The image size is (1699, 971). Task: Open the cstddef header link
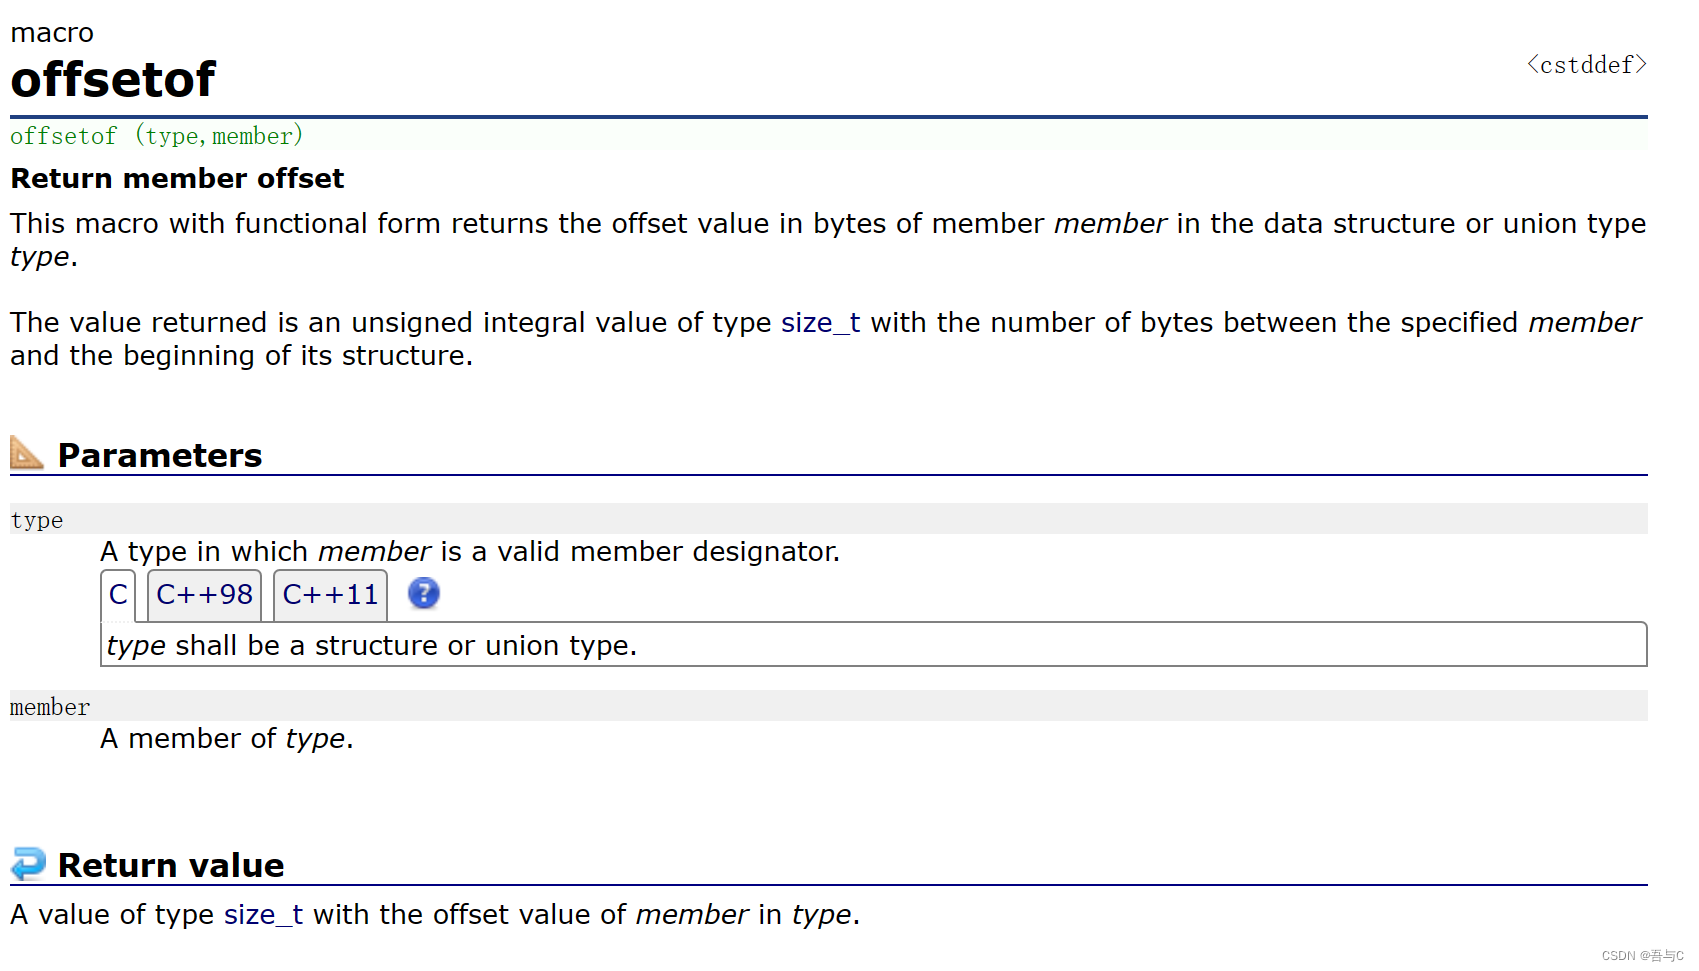tap(1586, 65)
